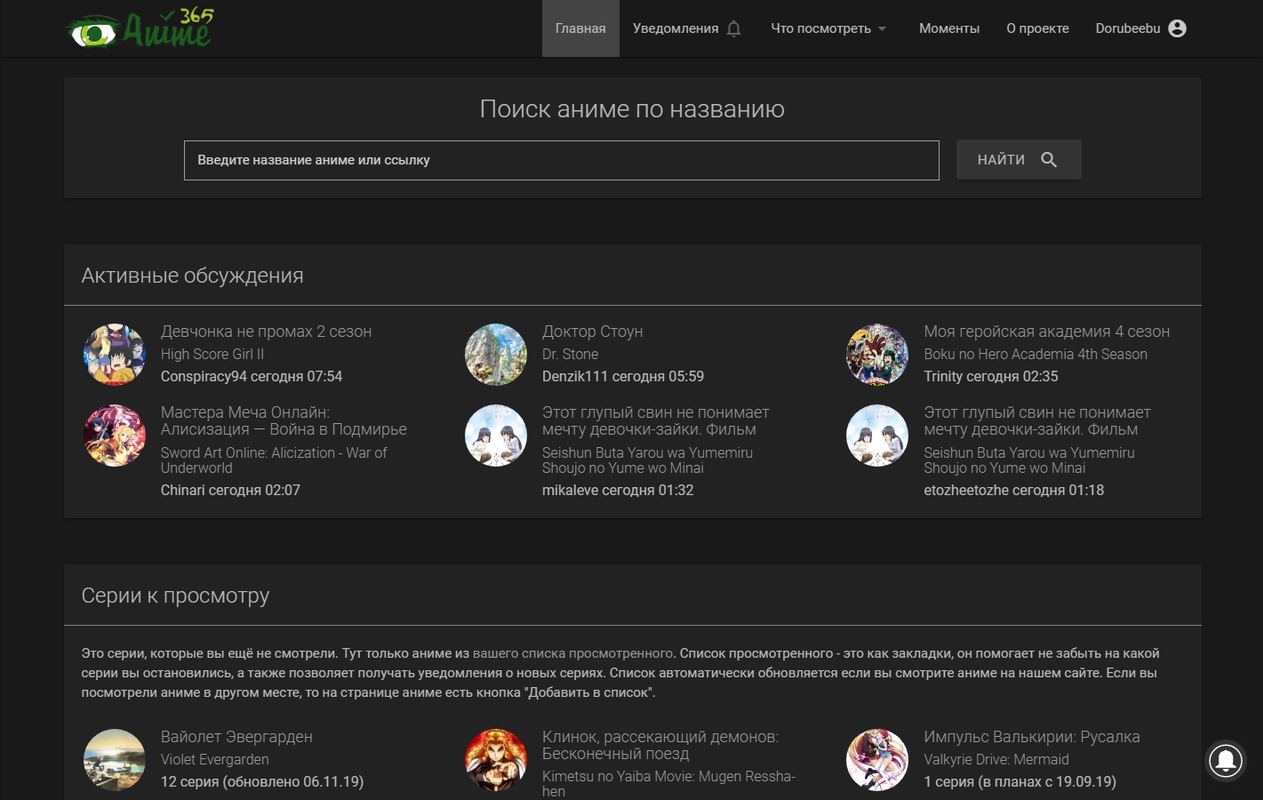Open the 'Моменты' menu item
The image size is (1263, 800).
click(949, 29)
